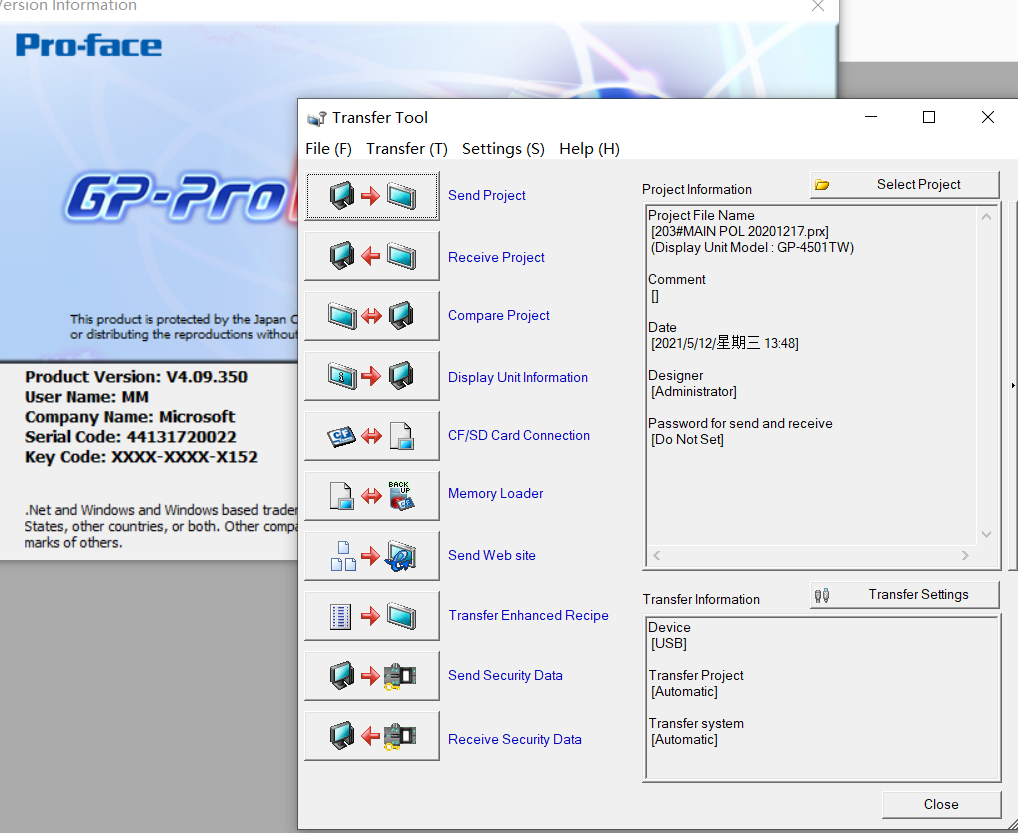This screenshot has width=1018, height=833.
Task: Launch Memory Loader icon button
Action: click(x=372, y=495)
